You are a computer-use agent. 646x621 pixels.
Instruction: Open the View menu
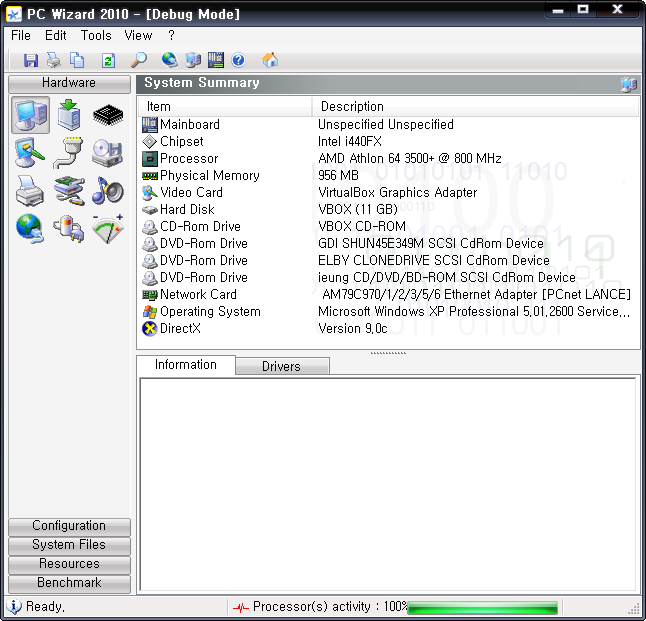click(138, 35)
